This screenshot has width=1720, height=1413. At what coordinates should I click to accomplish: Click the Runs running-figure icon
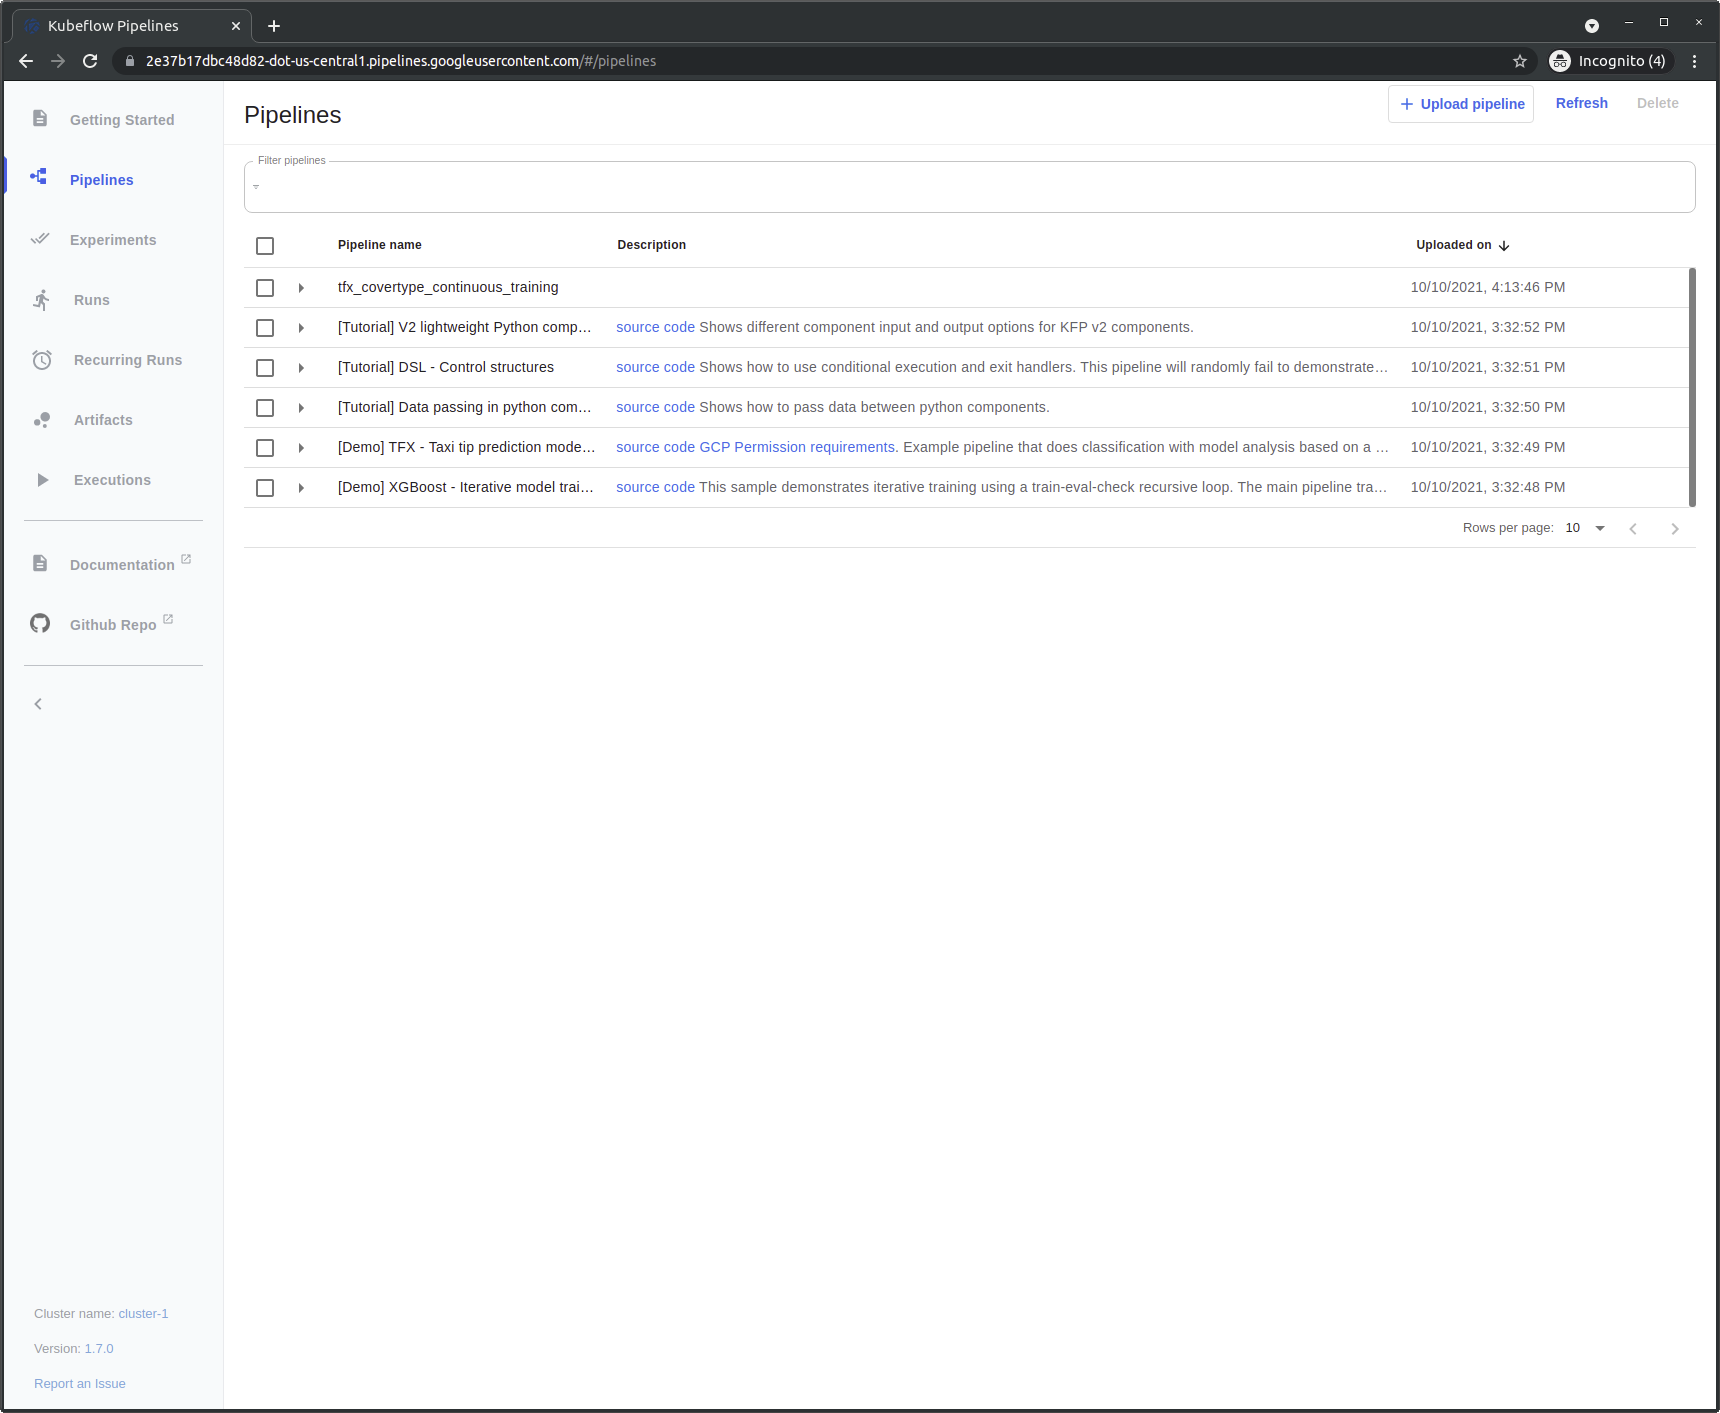tap(41, 299)
